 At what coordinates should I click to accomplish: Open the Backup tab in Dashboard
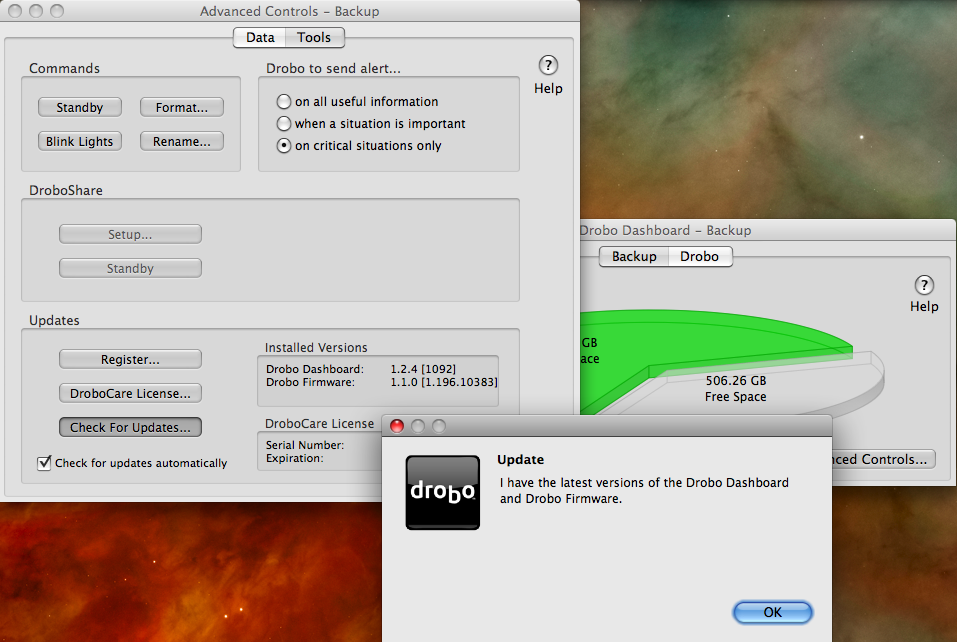[x=634, y=256]
